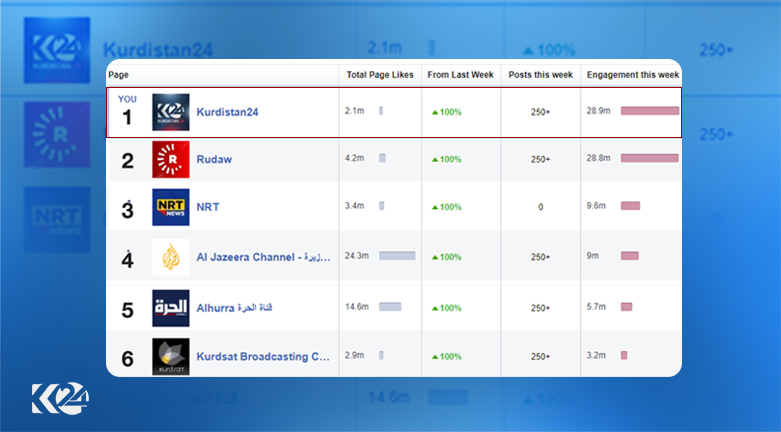The height and width of the screenshot is (432, 781).
Task: Click the Total Page Likes column header
Action: click(x=380, y=75)
